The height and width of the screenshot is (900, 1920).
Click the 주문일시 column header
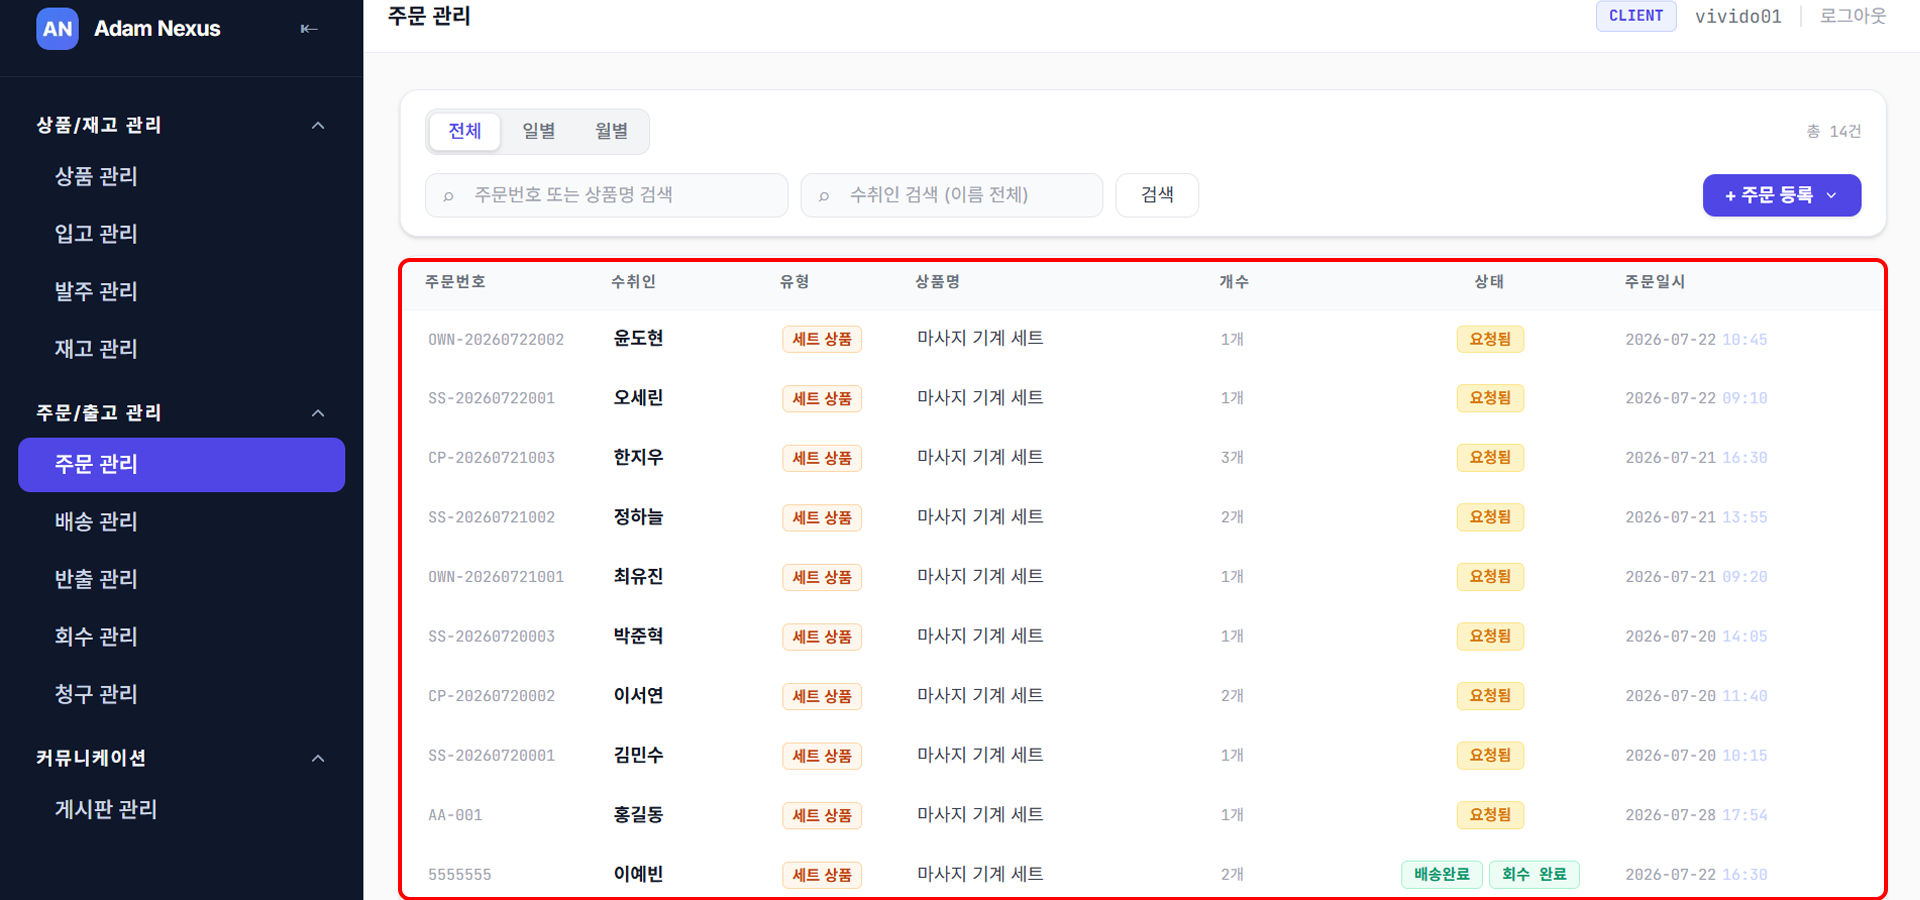coord(1655,282)
